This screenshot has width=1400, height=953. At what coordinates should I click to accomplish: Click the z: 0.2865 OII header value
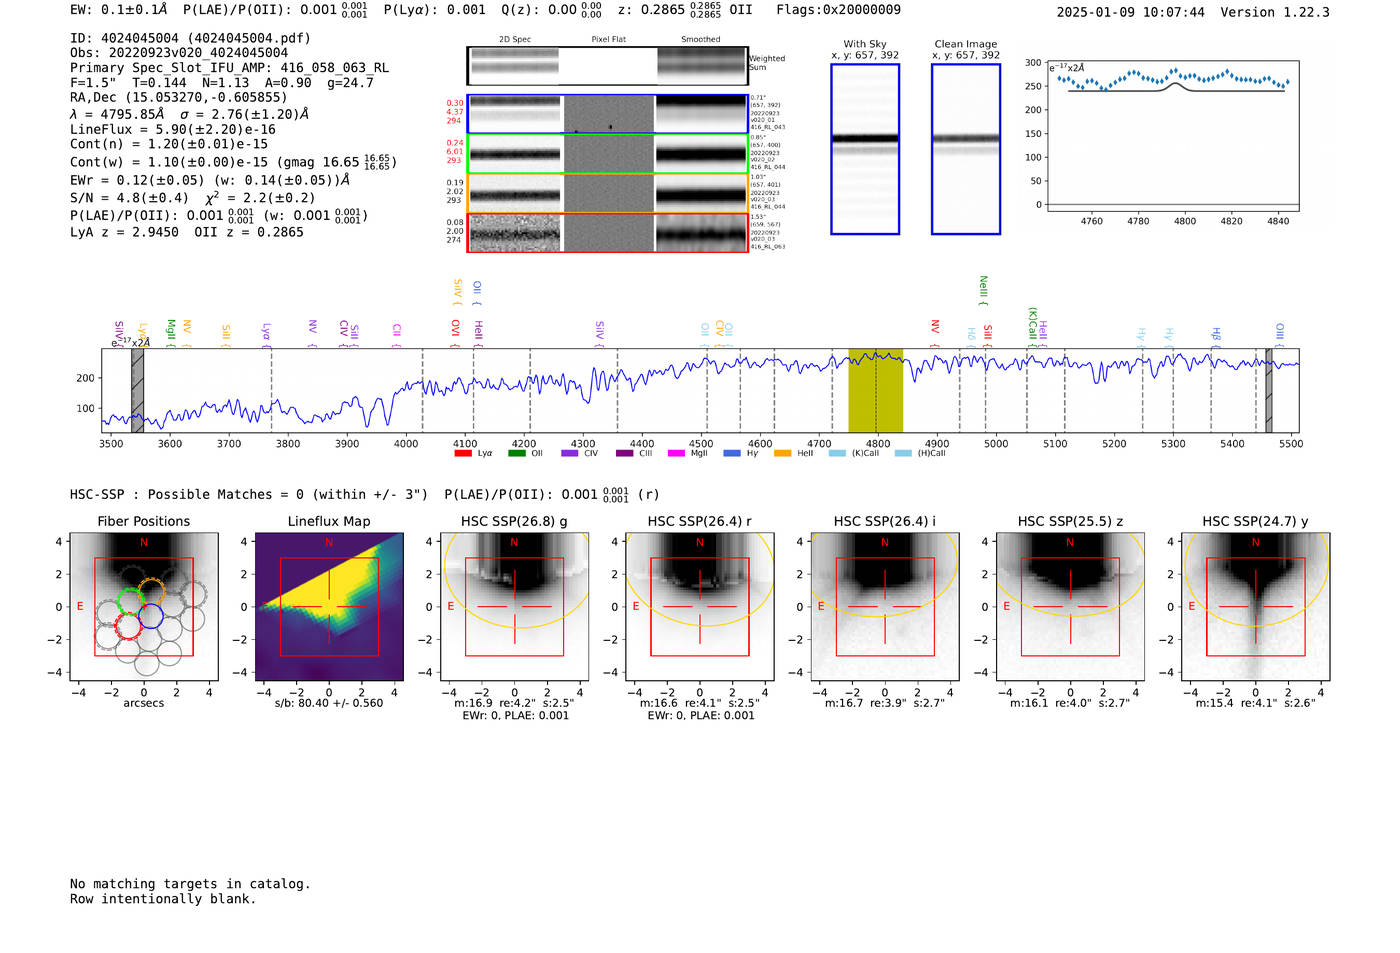click(x=684, y=9)
